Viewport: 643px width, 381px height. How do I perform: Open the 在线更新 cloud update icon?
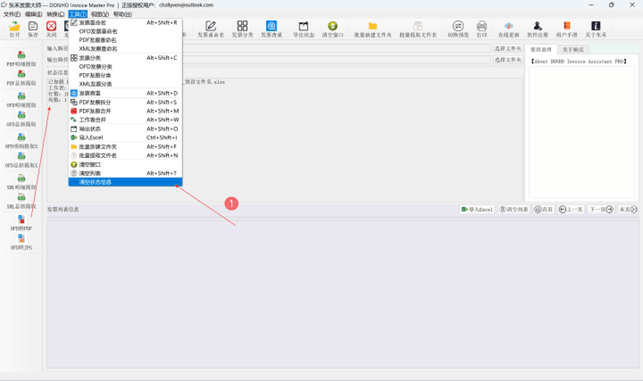[x=508, y=29]
